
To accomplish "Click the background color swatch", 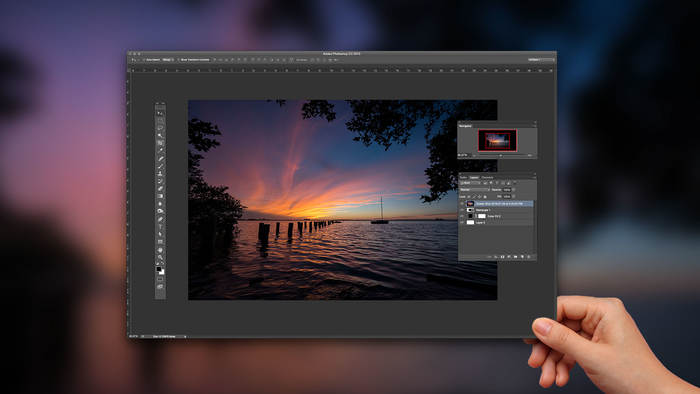I will pyautogui.click(x=162, y=272).
